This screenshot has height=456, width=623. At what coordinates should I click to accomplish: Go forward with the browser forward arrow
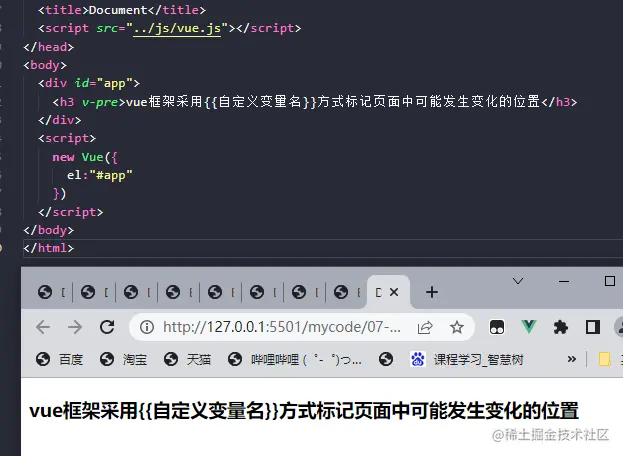point(75,327)
